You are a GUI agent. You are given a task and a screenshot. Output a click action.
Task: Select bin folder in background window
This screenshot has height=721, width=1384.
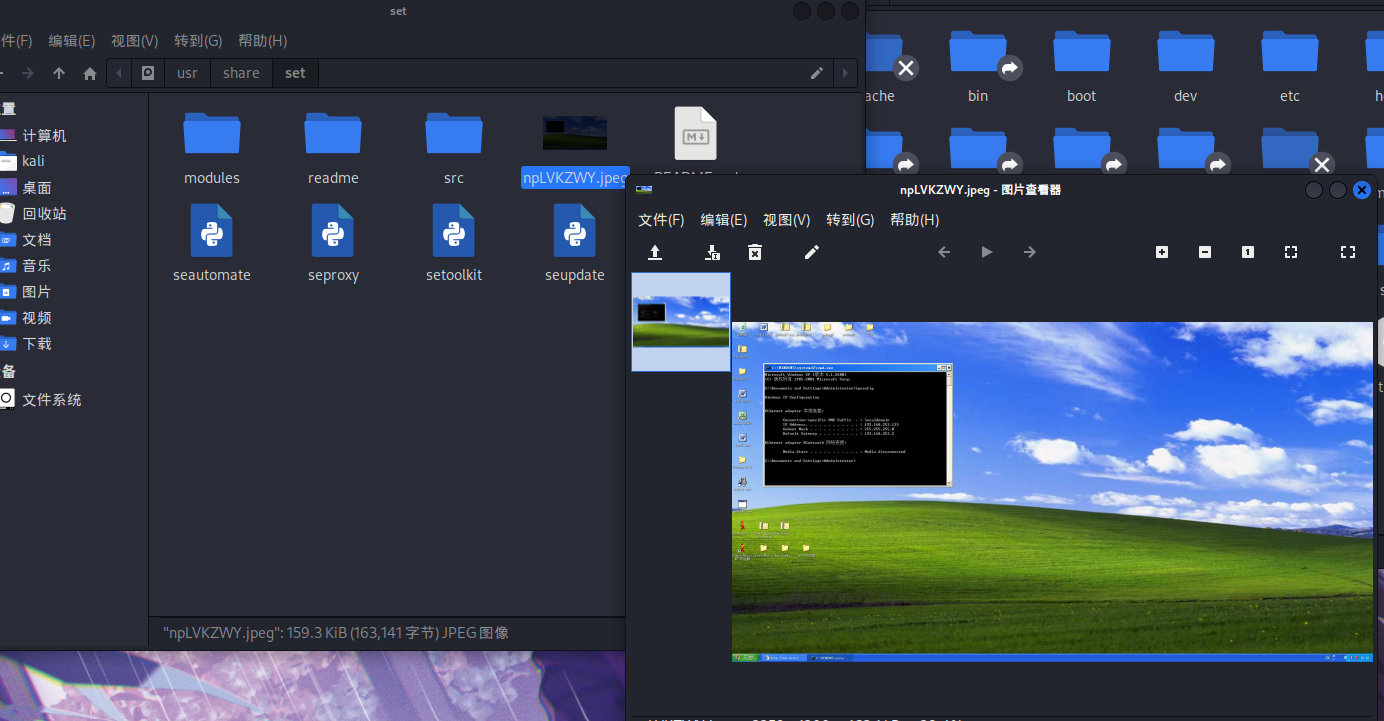[x=978, y=66]
